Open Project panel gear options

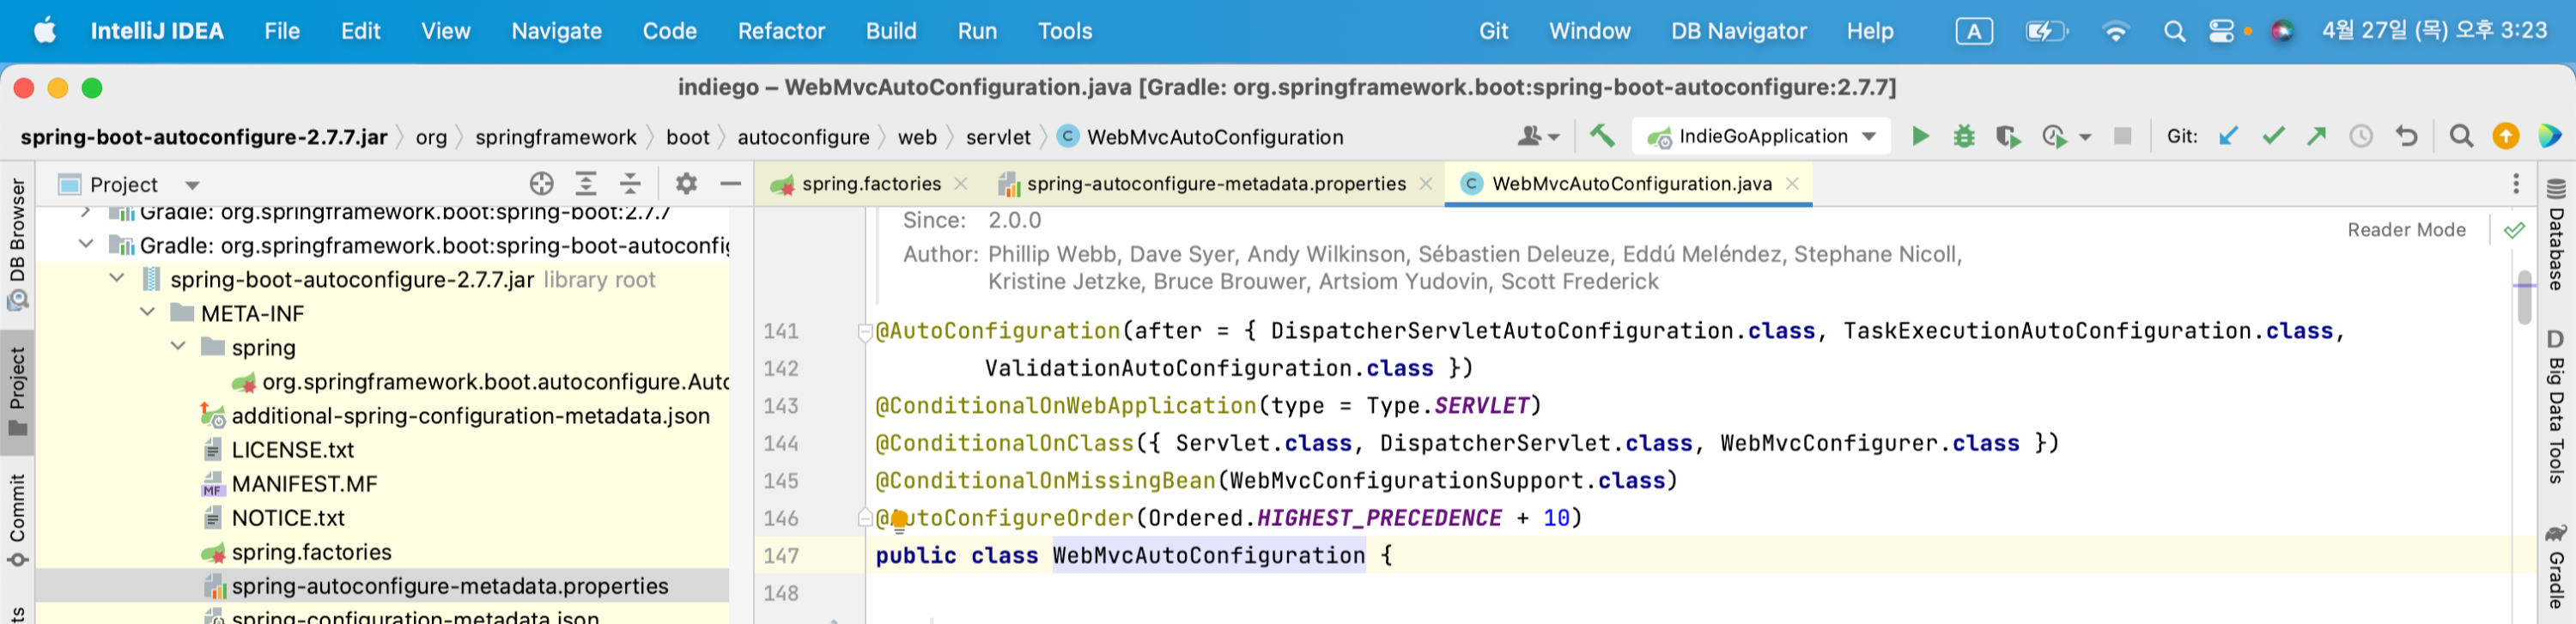686,184
